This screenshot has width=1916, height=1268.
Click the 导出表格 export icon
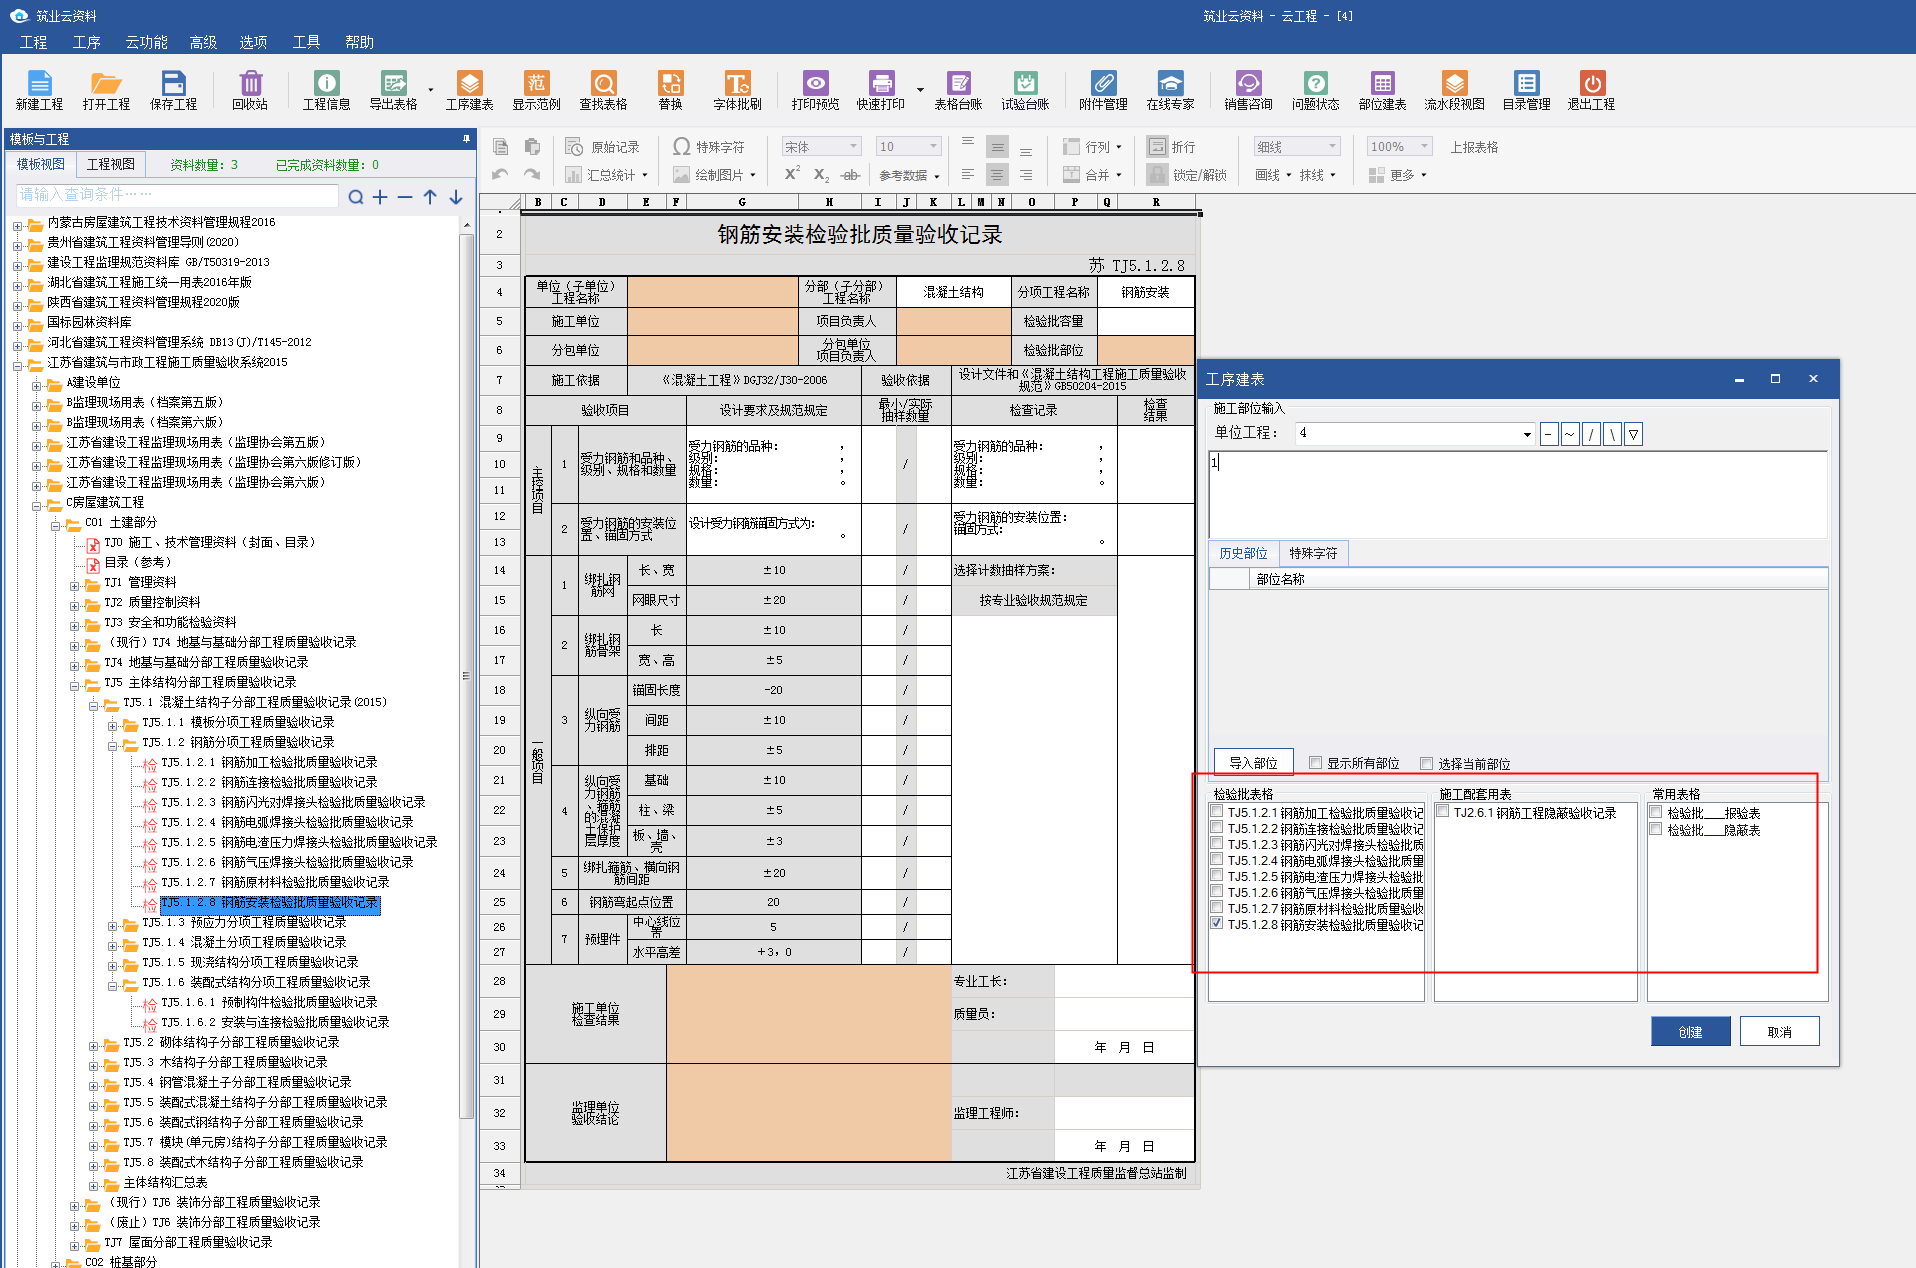point(393,90)
